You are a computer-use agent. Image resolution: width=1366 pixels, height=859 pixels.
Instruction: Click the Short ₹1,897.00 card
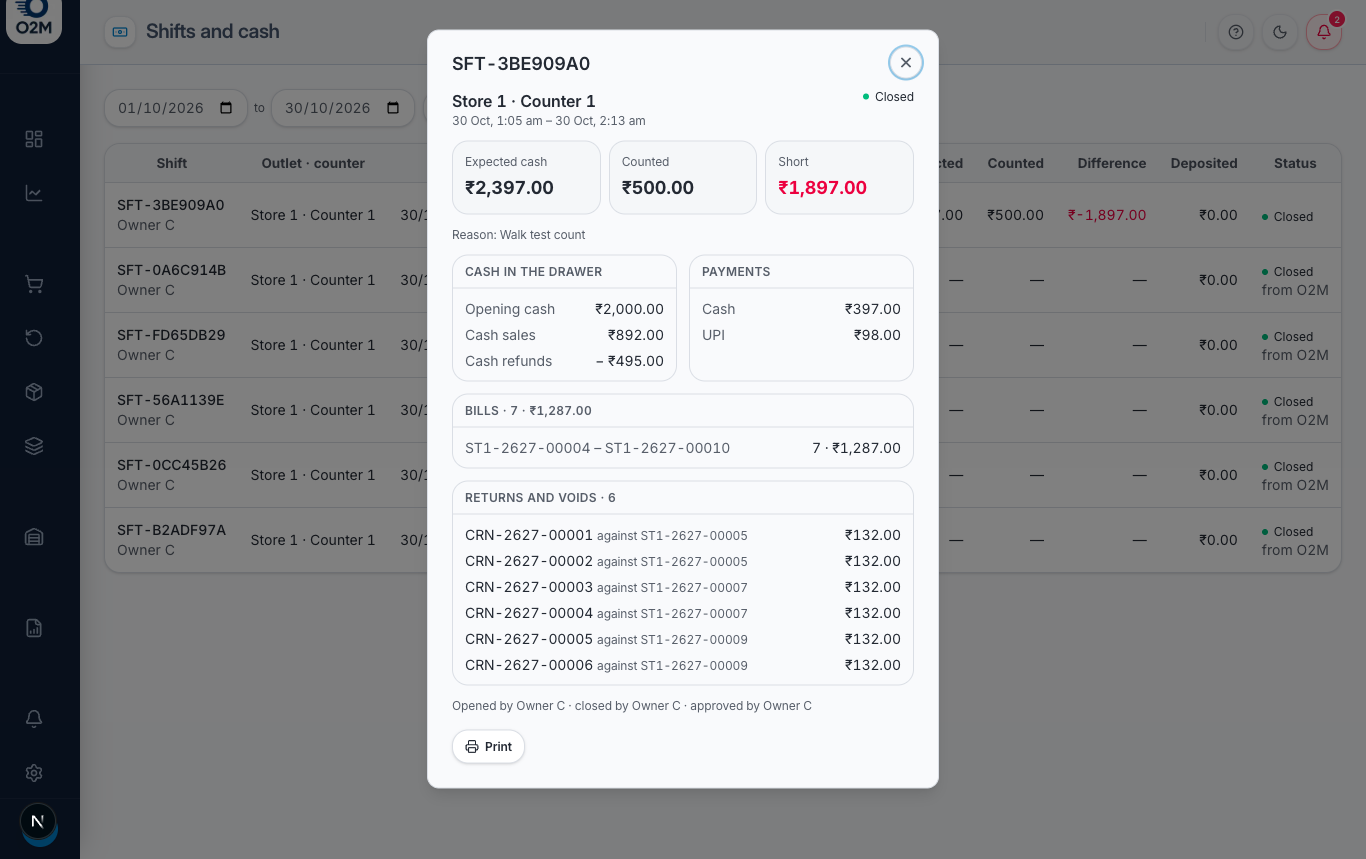click(839, 177)
